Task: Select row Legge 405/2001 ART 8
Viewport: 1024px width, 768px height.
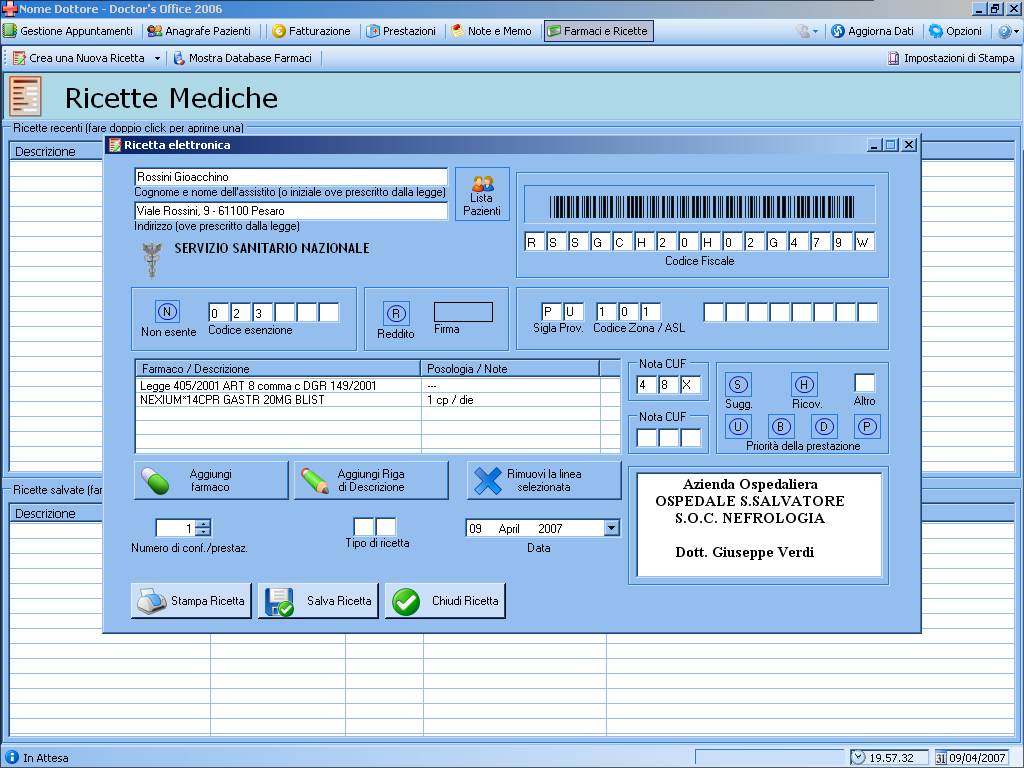Action: (377, 385)
